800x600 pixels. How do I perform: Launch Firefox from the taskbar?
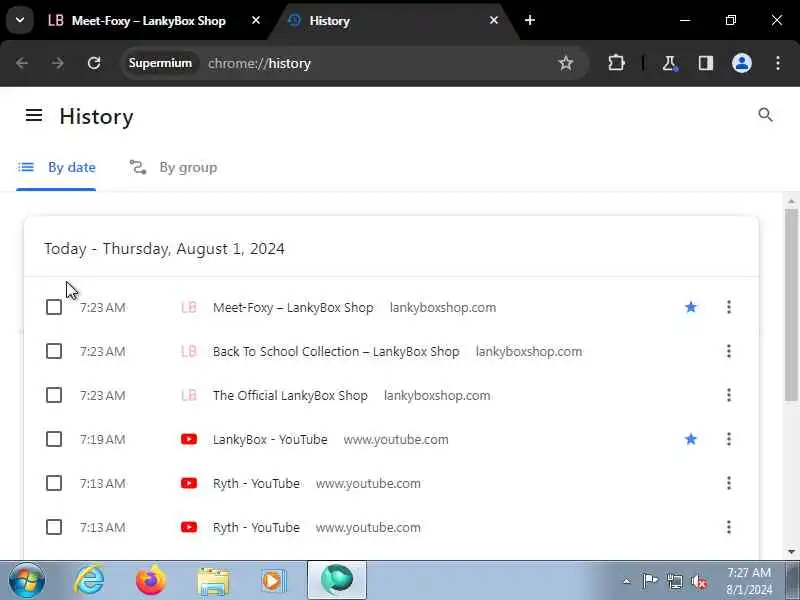coord(151,580)
